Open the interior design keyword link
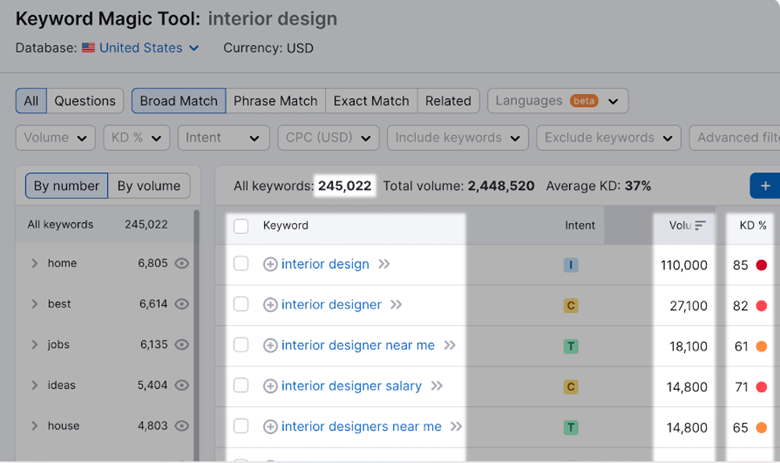Screen dimensions: 780x463 click(x=325, y=264)
